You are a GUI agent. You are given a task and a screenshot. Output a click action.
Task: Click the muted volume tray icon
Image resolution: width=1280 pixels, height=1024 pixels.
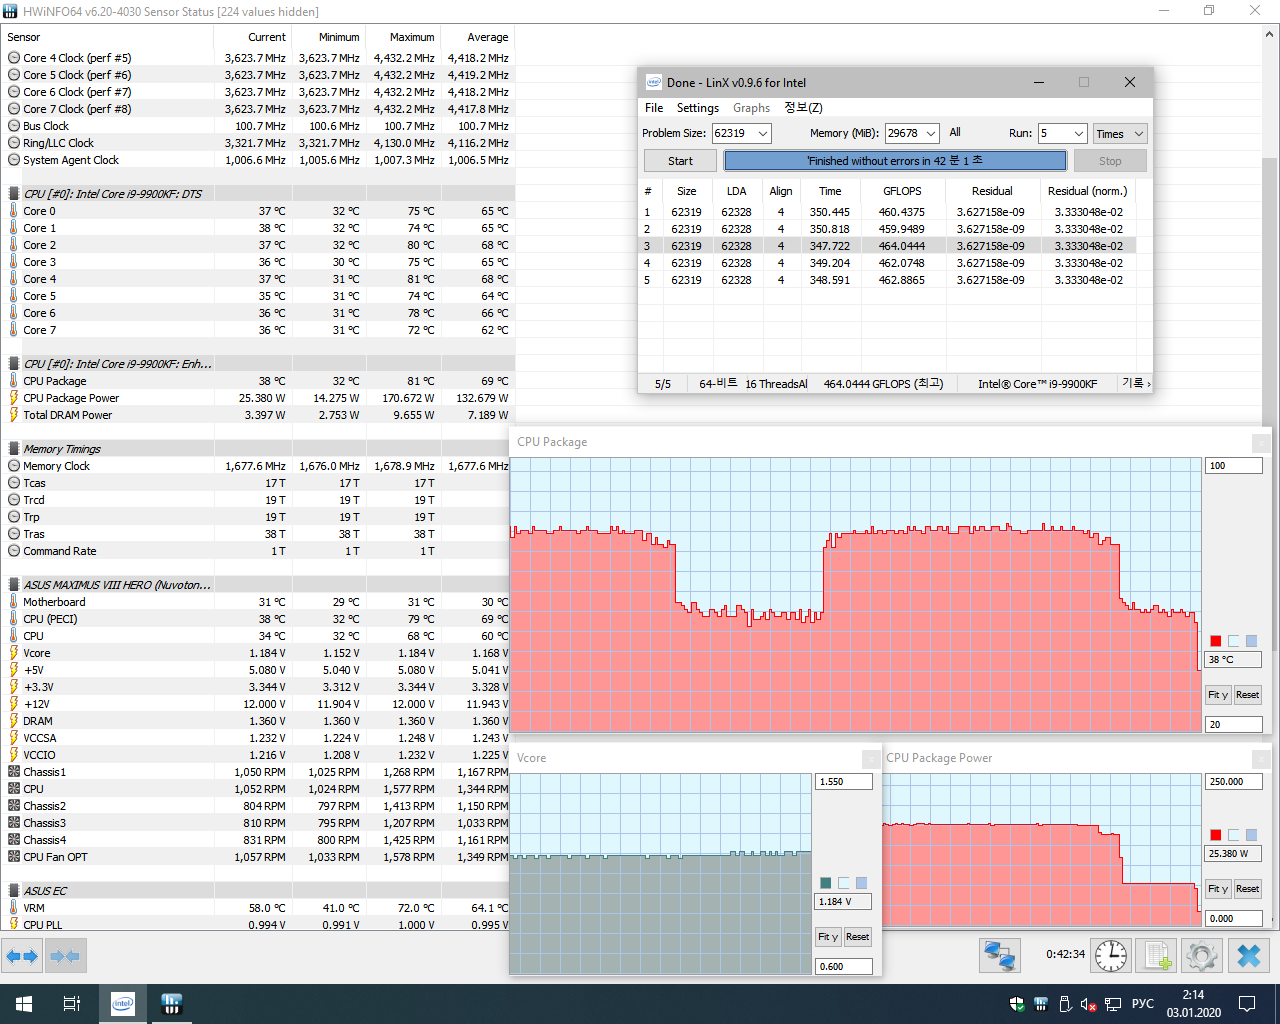coord(1089,1004)
